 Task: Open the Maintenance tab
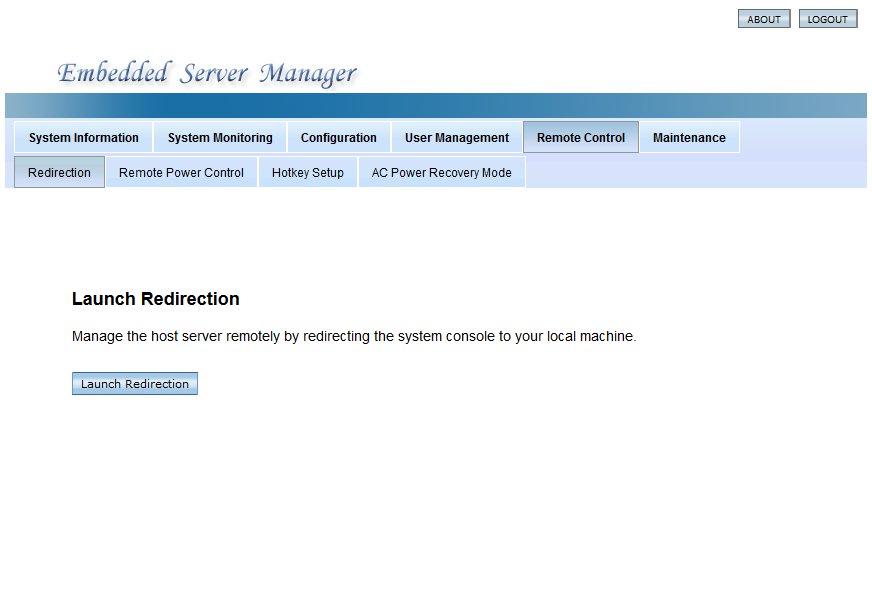click(x=689, y=138)
